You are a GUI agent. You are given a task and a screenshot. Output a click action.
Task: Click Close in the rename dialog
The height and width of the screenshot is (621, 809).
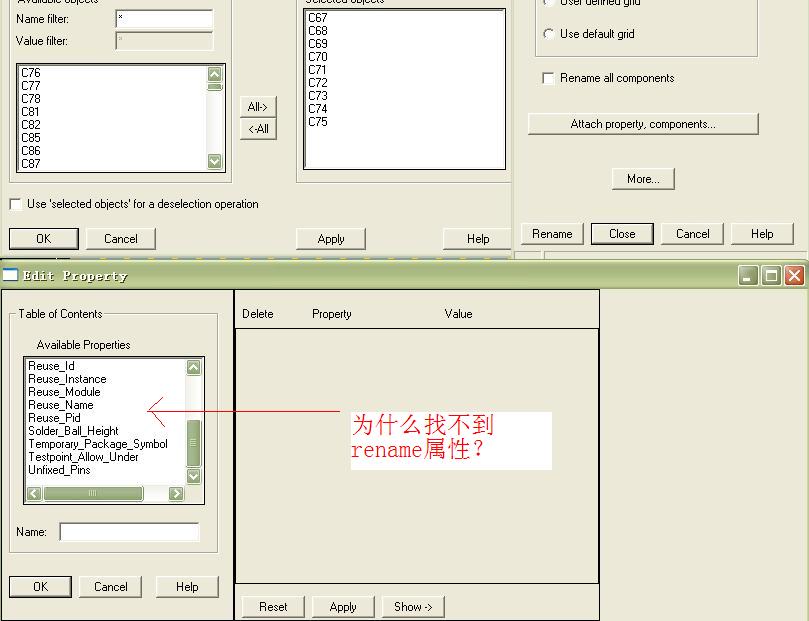(622, 234)
